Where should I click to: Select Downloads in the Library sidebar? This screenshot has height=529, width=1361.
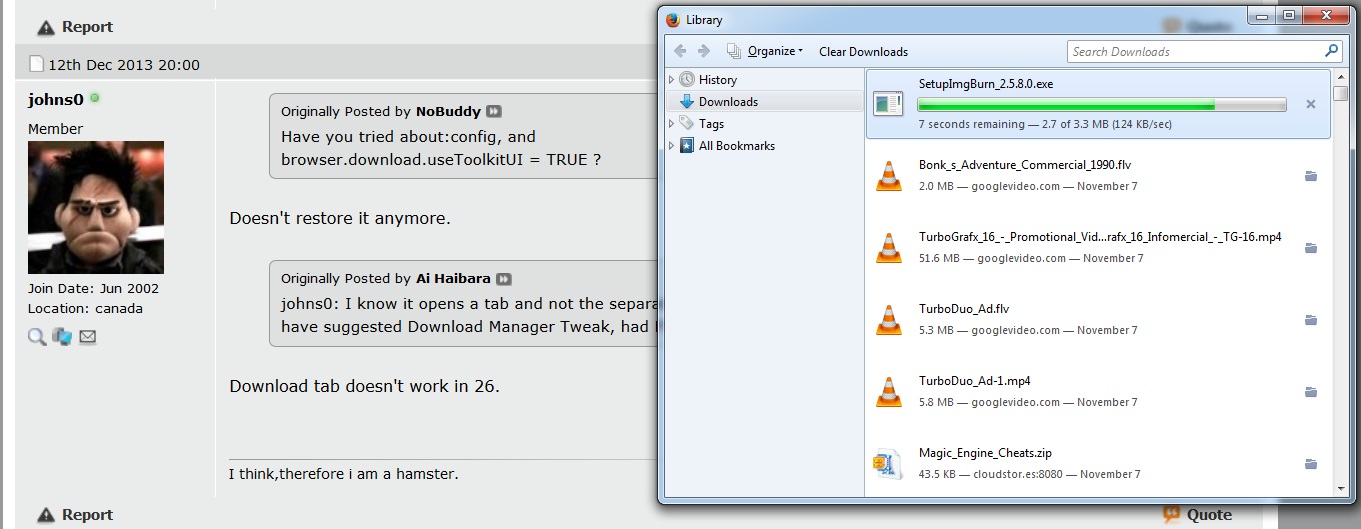728,102
